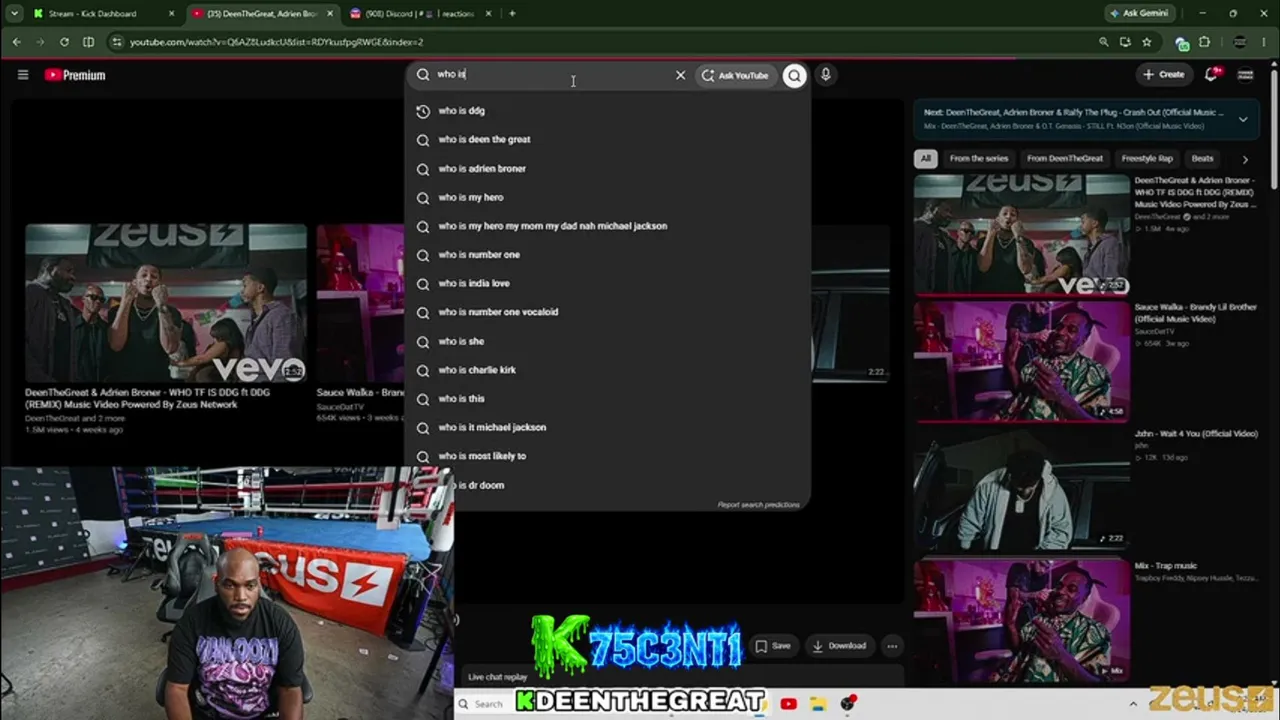Select the 'michael jackson' hero mom dad suggestion
Image resolution: width=1280 pixels, height=720 pixels.
click(x=608, y=226)
